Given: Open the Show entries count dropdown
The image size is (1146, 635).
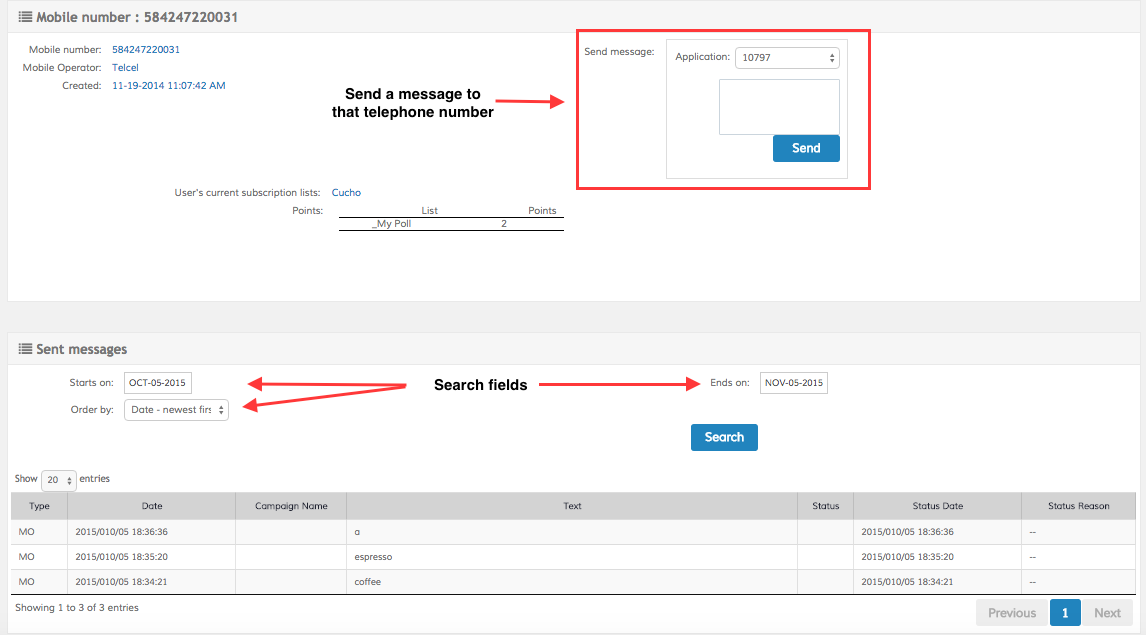Looking at the screenshot, I should 59,480.
